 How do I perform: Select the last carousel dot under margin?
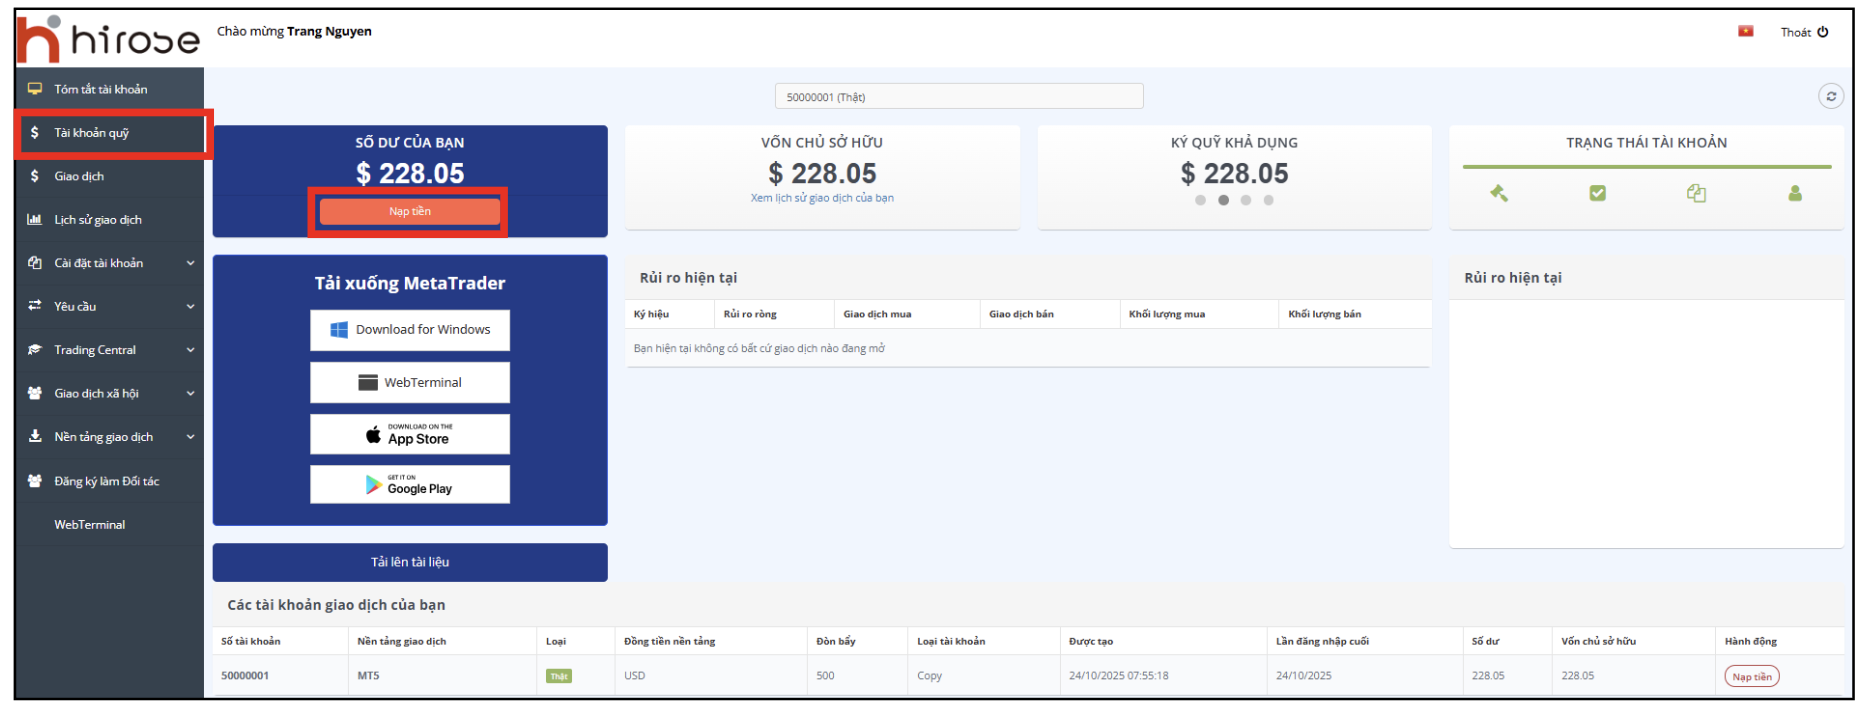(1268, 200)
